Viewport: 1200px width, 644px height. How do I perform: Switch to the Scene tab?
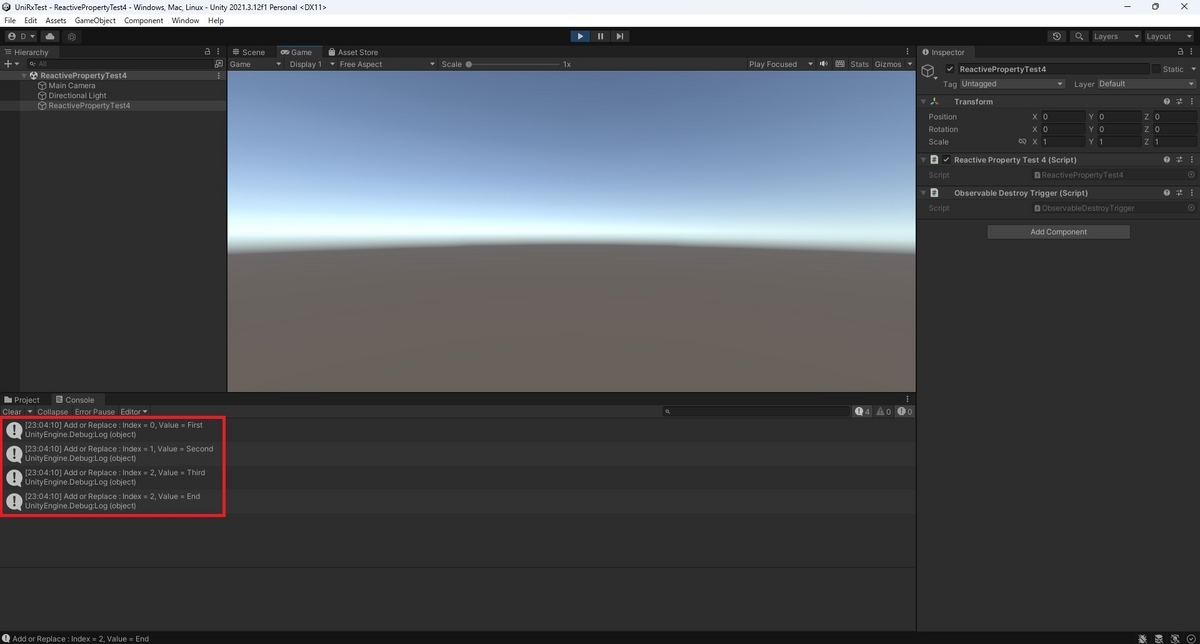[248, 52]
